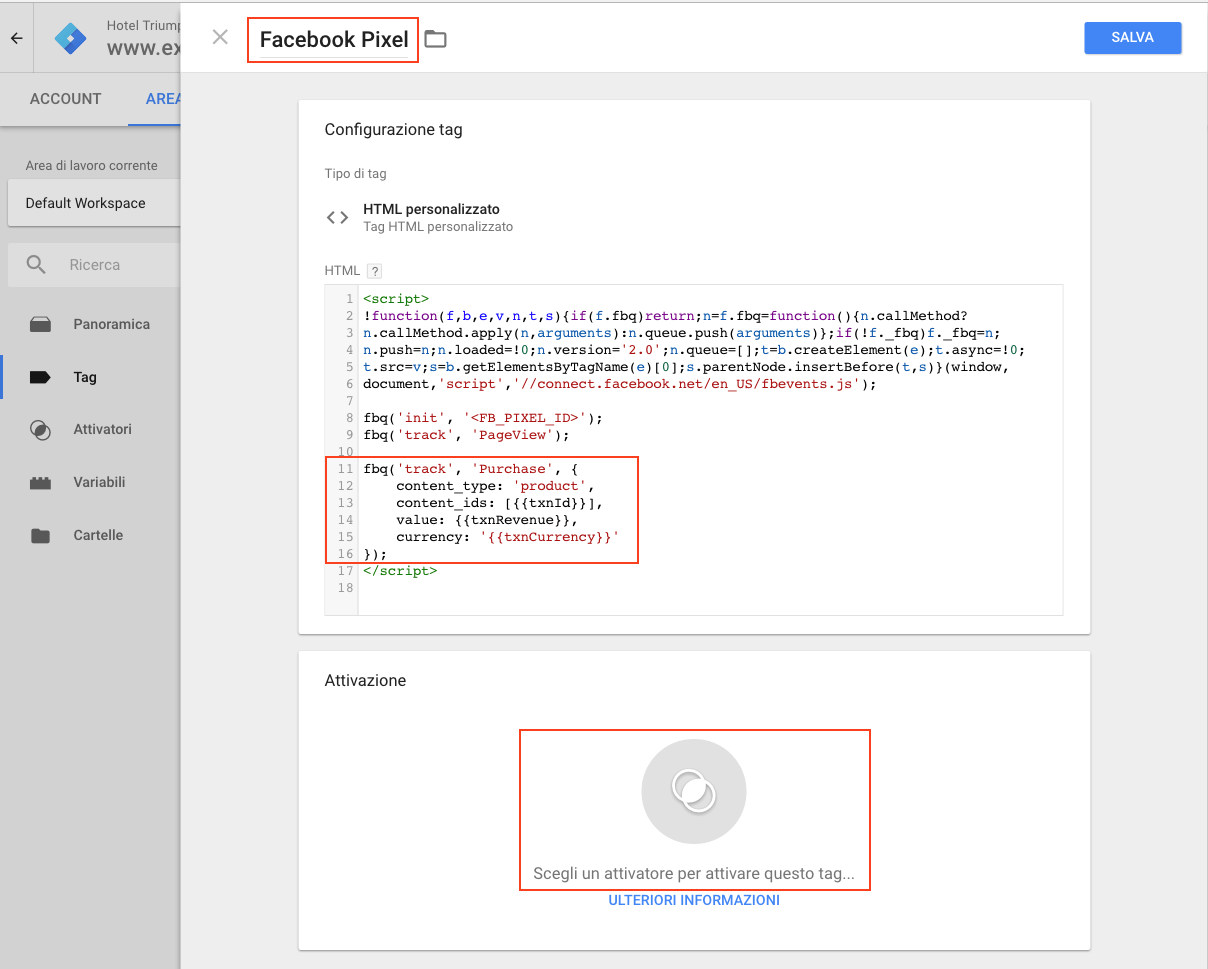Click the 'PageView' track line in code

[466, 434]
